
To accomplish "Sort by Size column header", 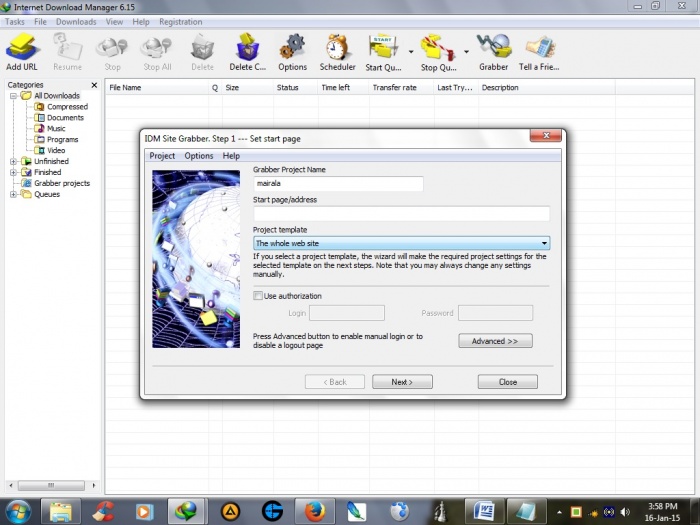I will (248, 88).
